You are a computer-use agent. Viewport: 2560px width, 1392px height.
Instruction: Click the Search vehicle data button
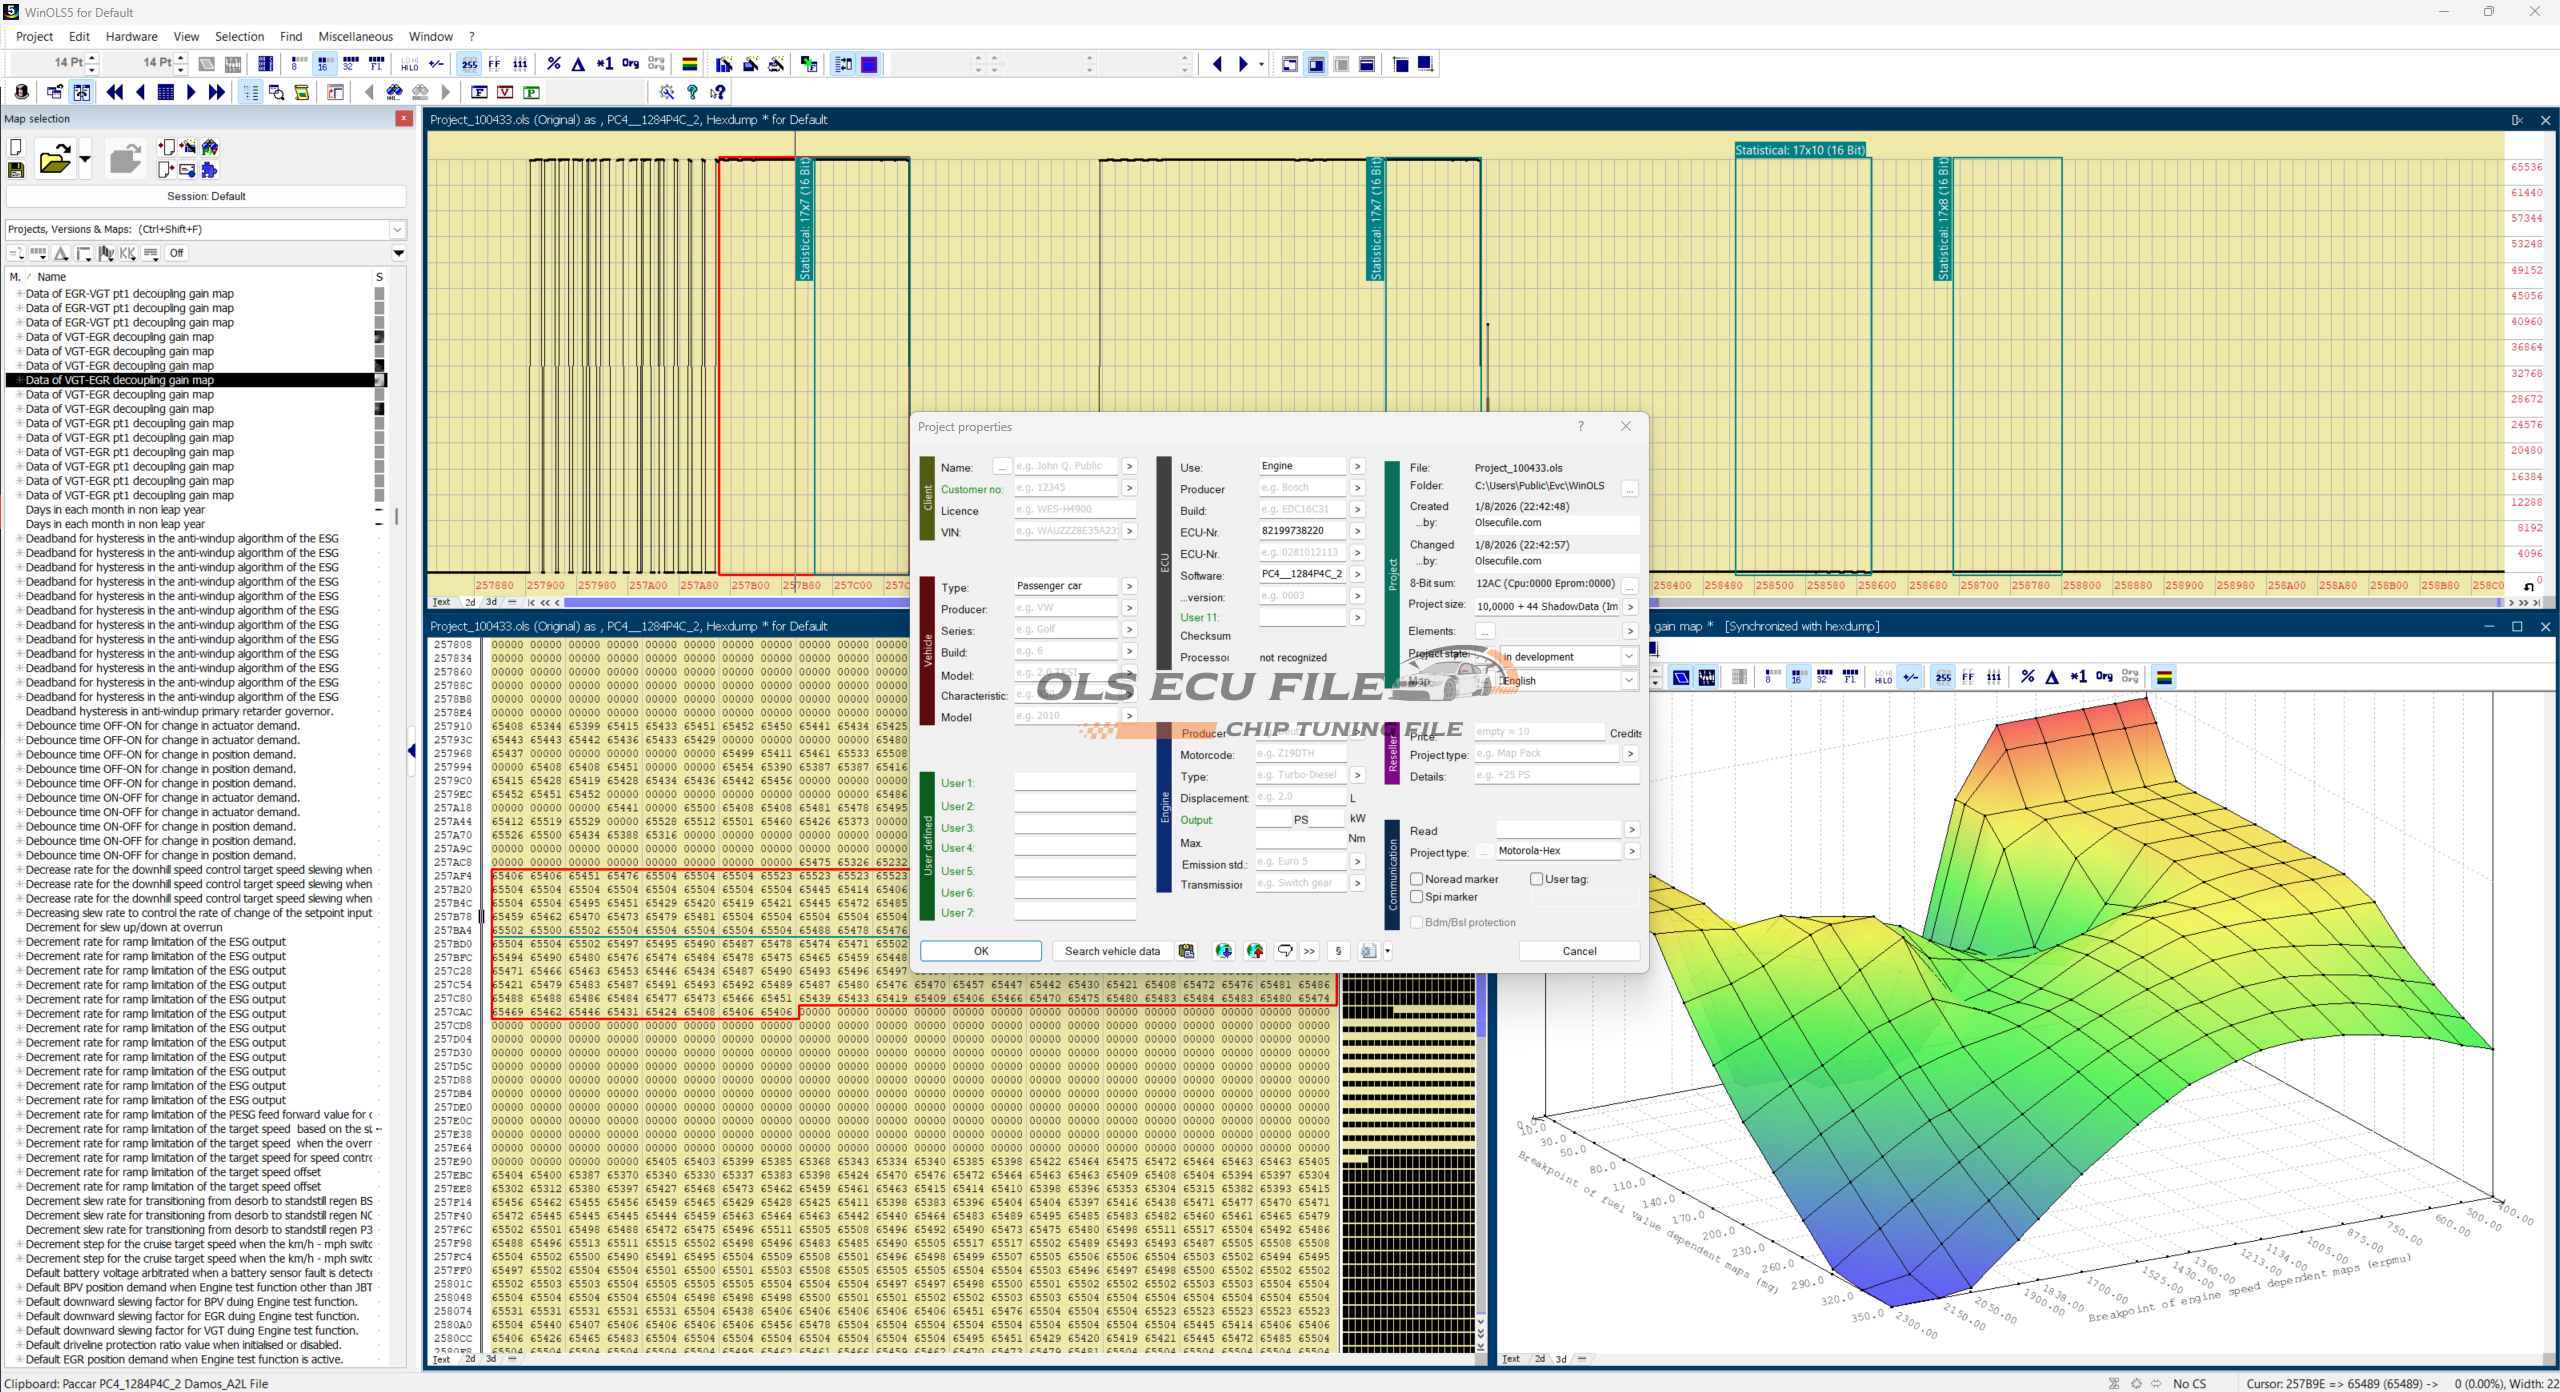click(x=1112, y=951)
